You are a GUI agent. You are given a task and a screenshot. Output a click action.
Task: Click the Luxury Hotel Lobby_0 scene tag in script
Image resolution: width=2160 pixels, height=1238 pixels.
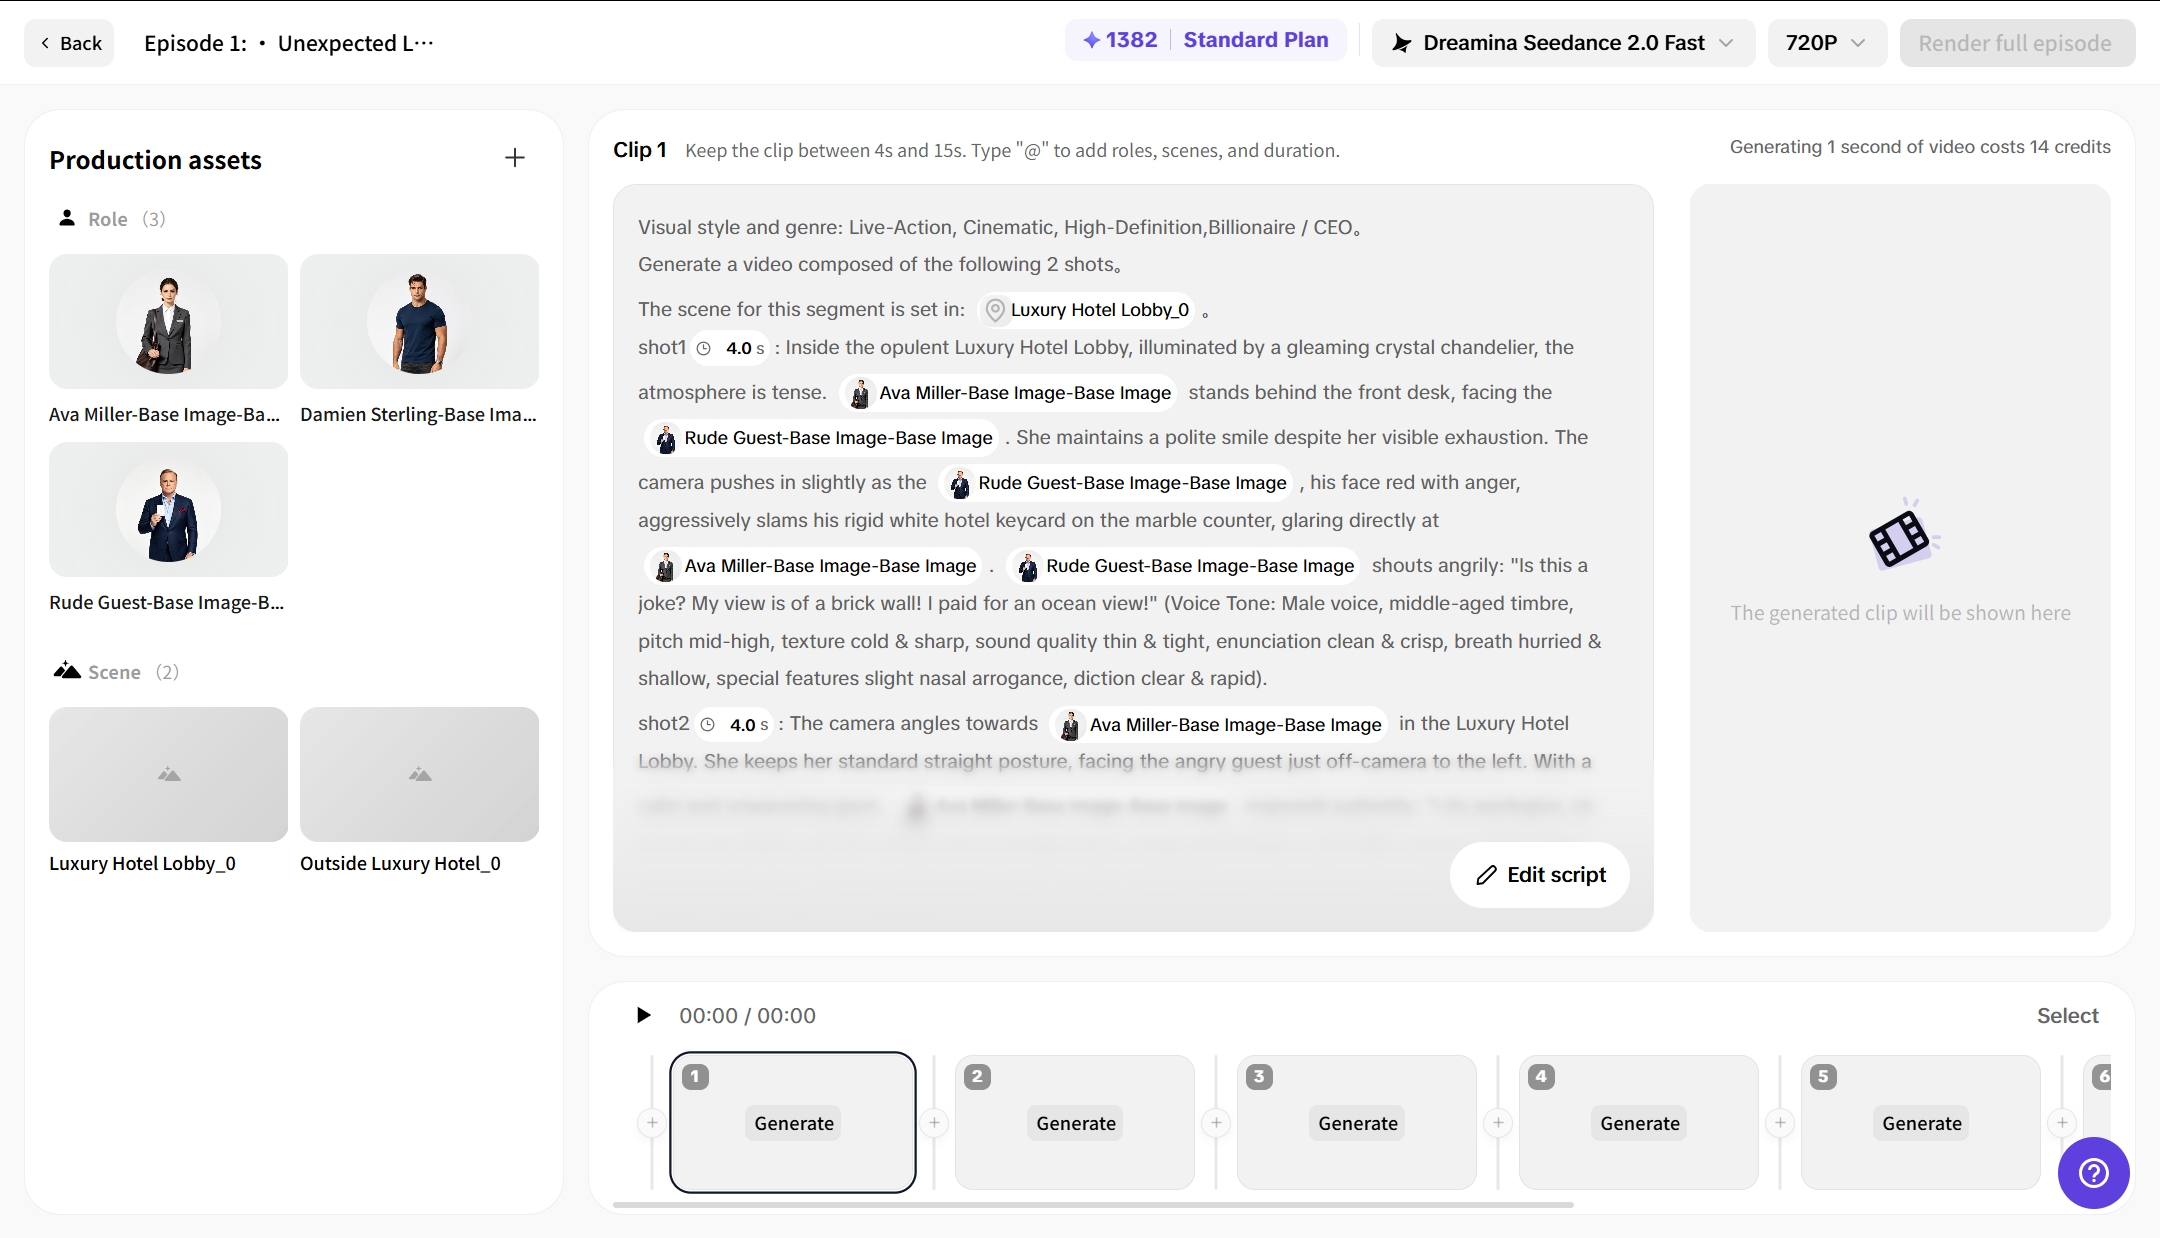pos(1087,310)
